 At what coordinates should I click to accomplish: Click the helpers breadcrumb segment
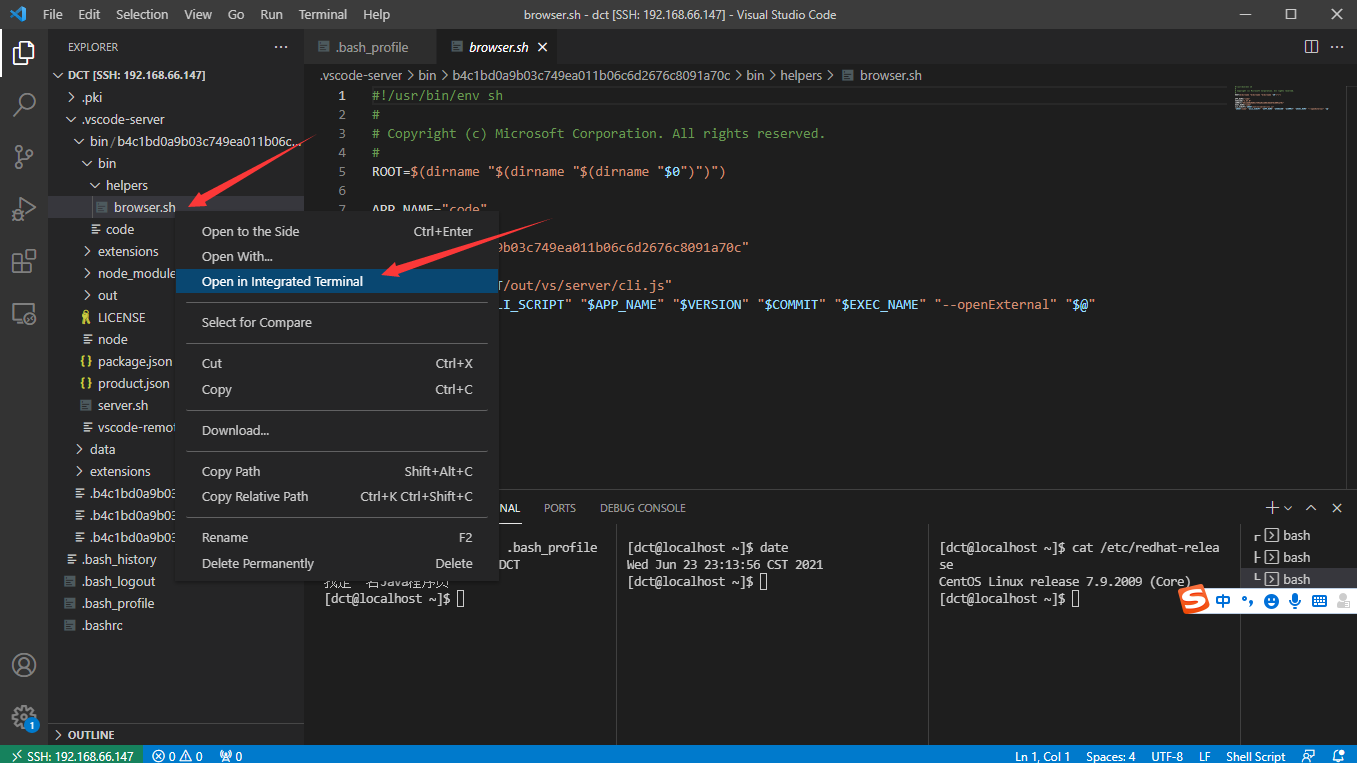click(x=801, y=75)
